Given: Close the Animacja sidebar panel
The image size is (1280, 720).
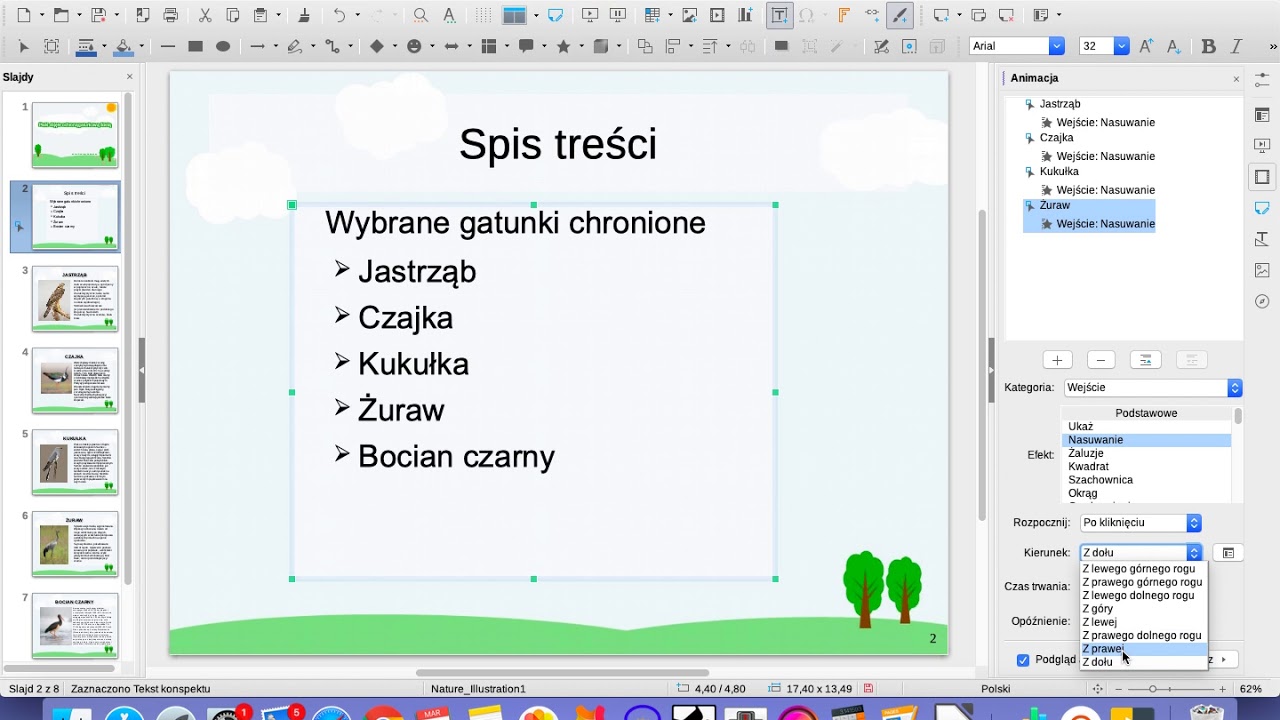Looking at the screenshot, I should (1236, 78).
